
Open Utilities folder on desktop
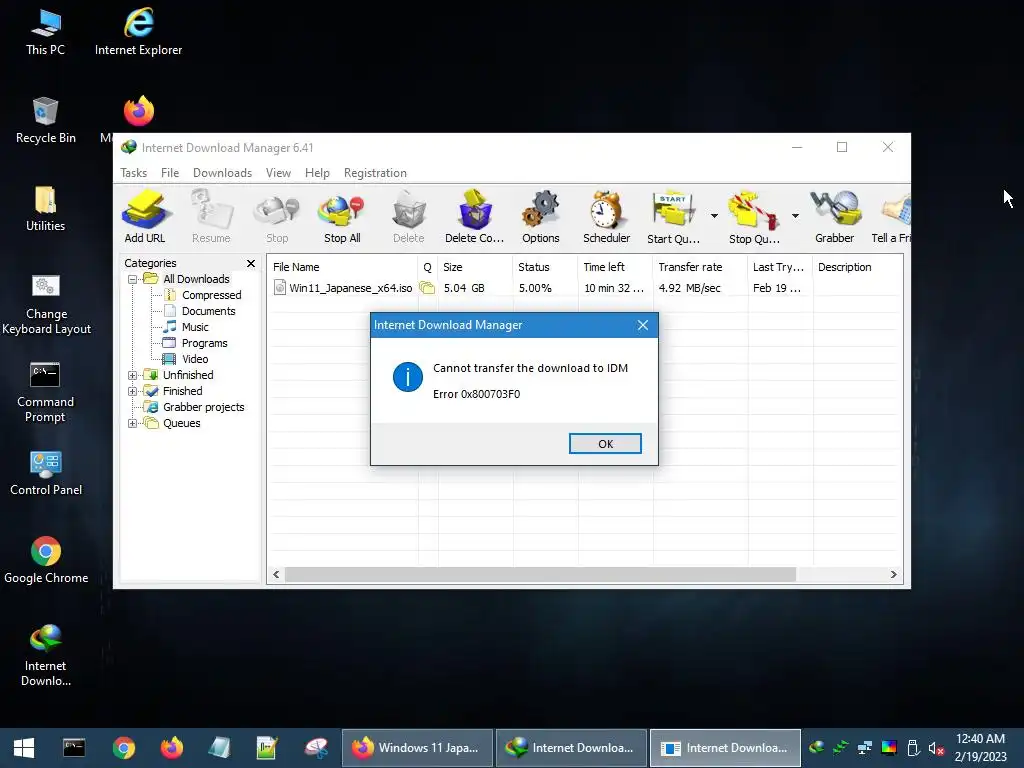click(x=46, y=209)
